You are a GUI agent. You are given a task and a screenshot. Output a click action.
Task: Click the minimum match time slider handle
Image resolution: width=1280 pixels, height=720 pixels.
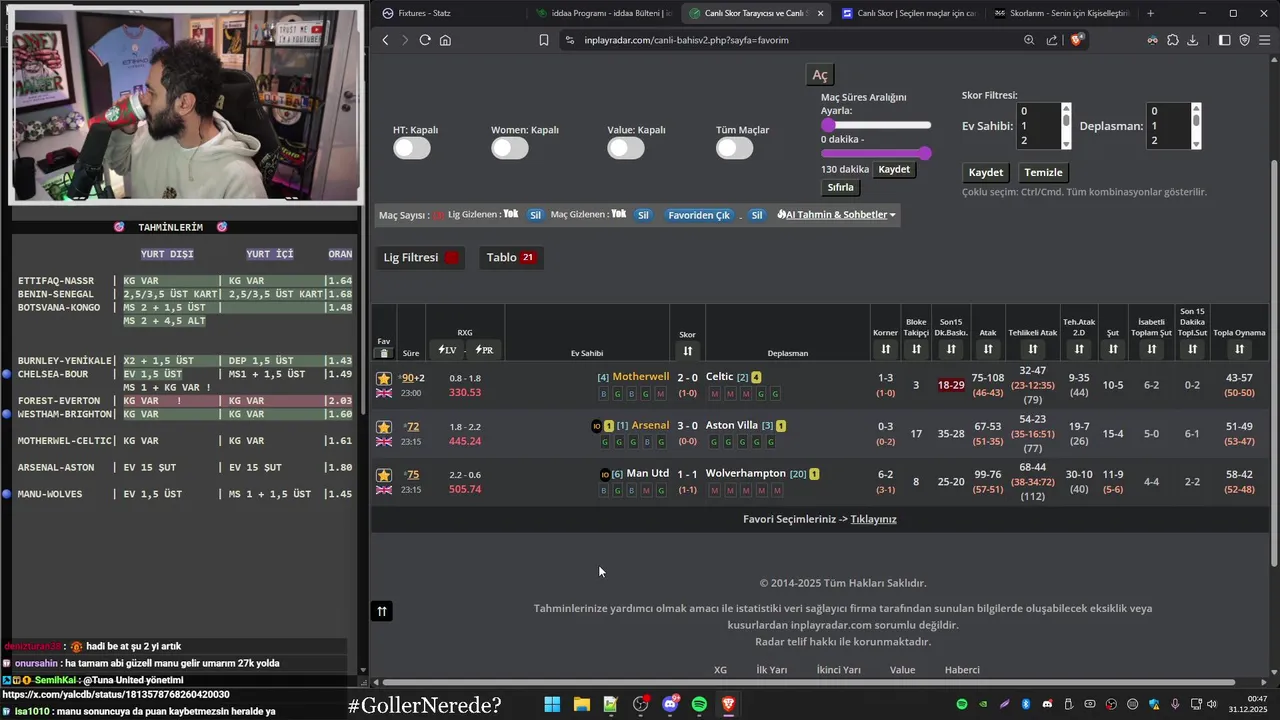point(828,125)
